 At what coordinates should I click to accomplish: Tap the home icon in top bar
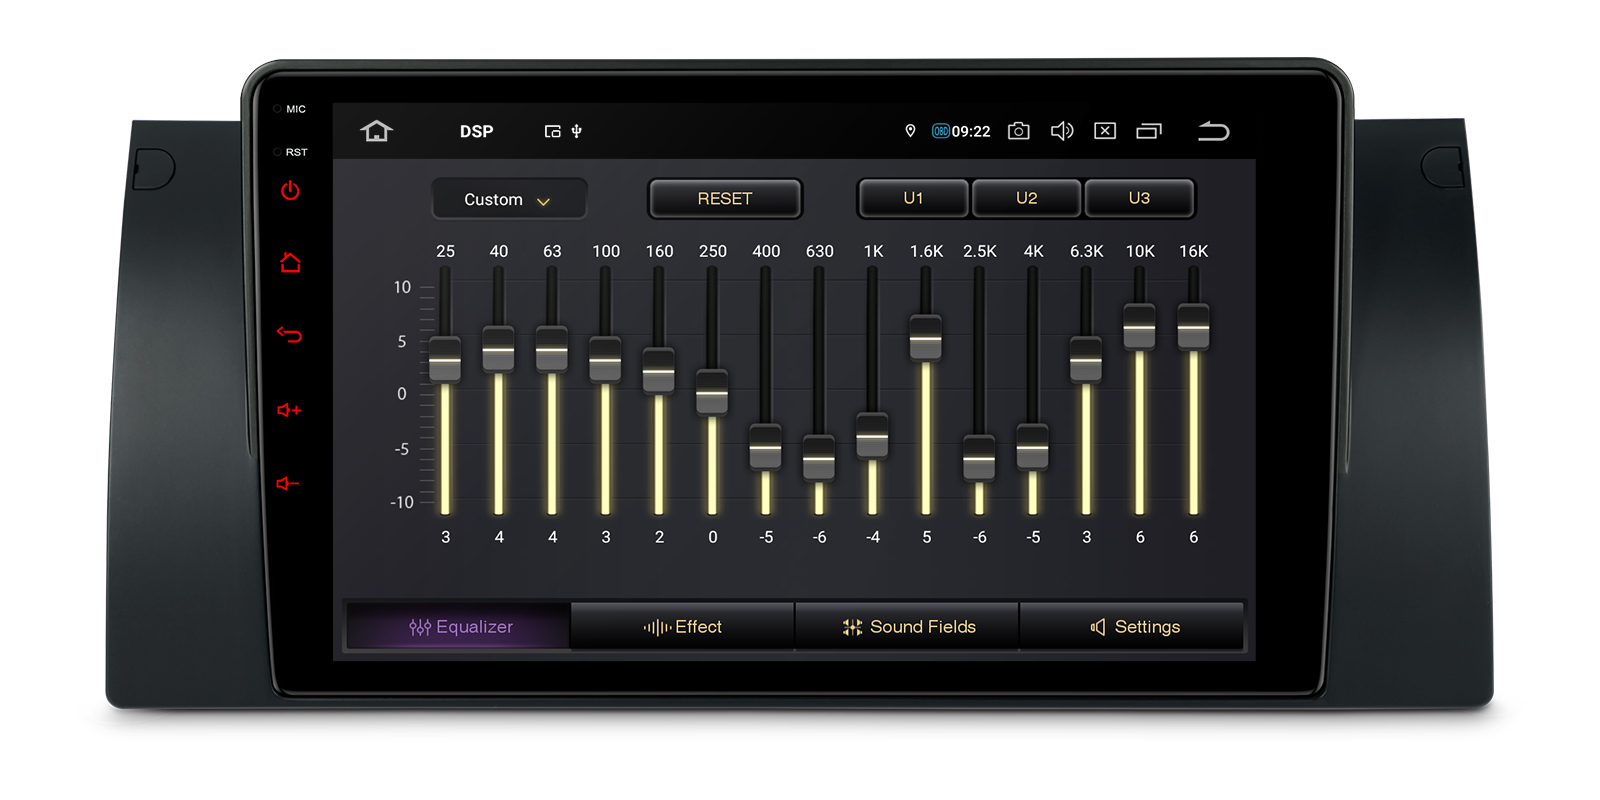tap(377, 131)
